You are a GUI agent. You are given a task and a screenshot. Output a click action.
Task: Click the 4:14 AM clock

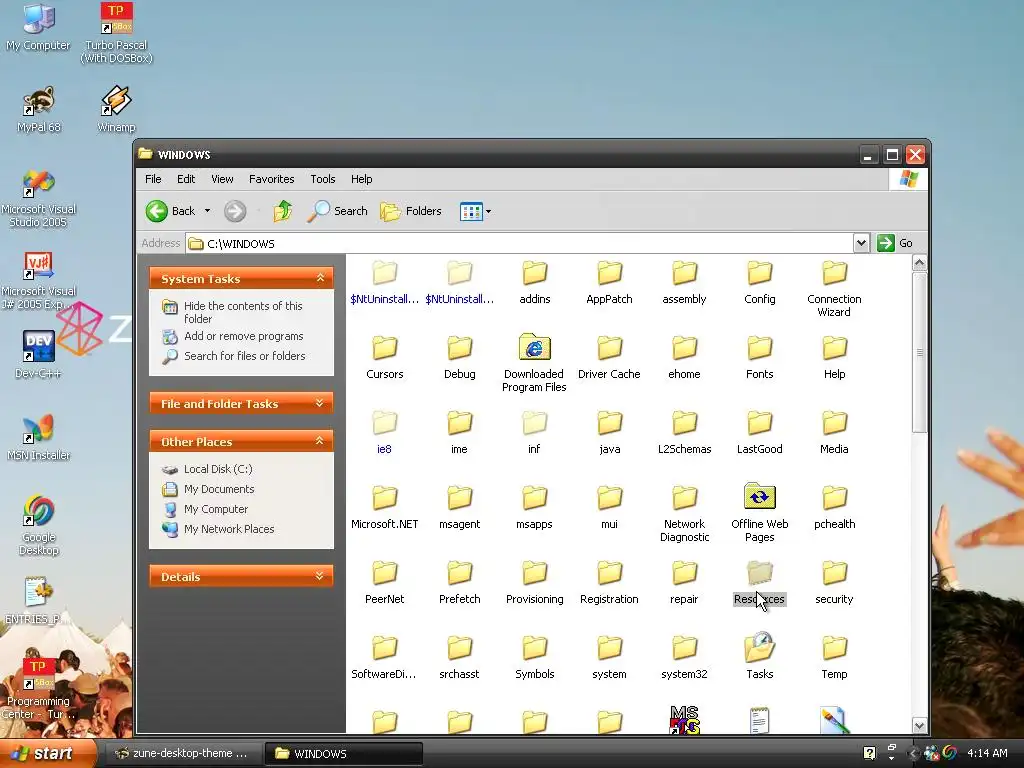click(x=987, y=754)
